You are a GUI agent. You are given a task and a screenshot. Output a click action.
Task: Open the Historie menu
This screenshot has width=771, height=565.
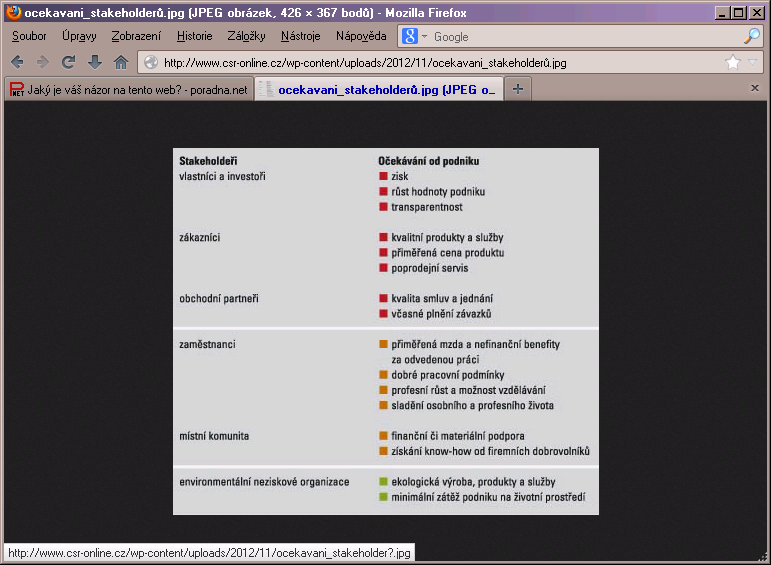point(194,36)
